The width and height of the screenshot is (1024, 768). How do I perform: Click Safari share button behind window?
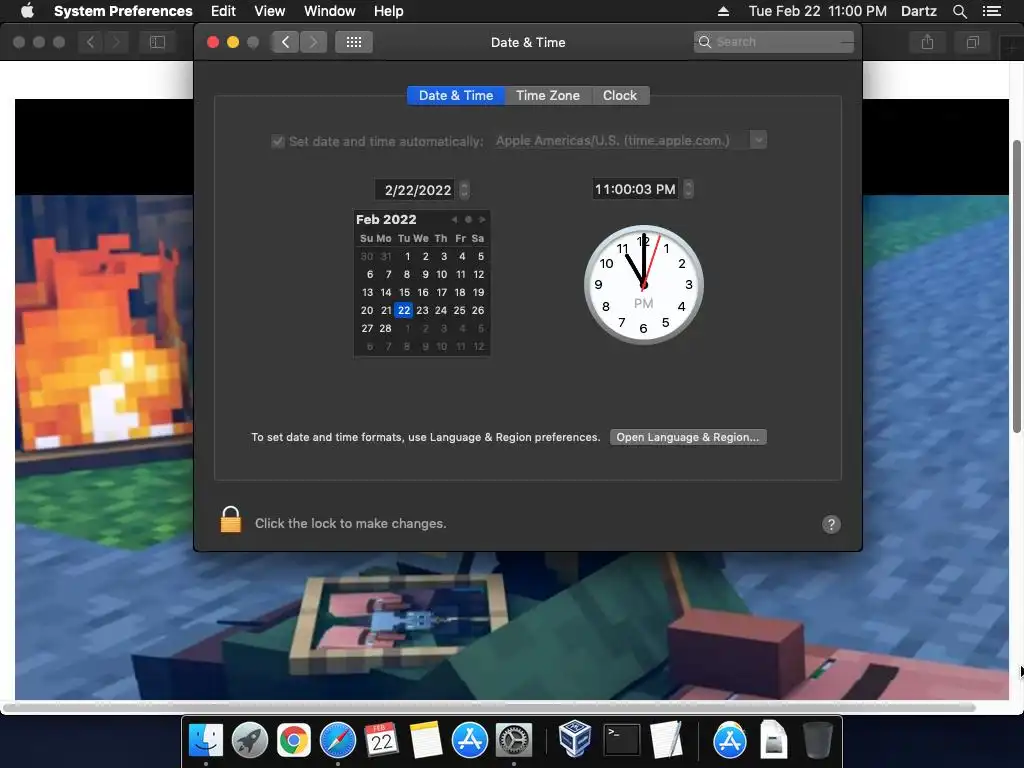coord(927,42)
